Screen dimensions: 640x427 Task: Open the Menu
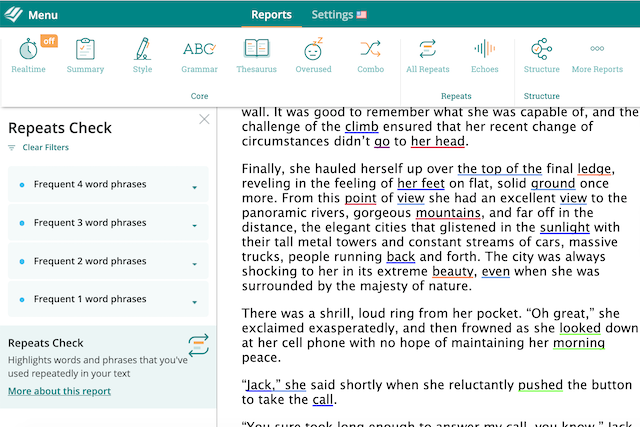coord(43,15)
